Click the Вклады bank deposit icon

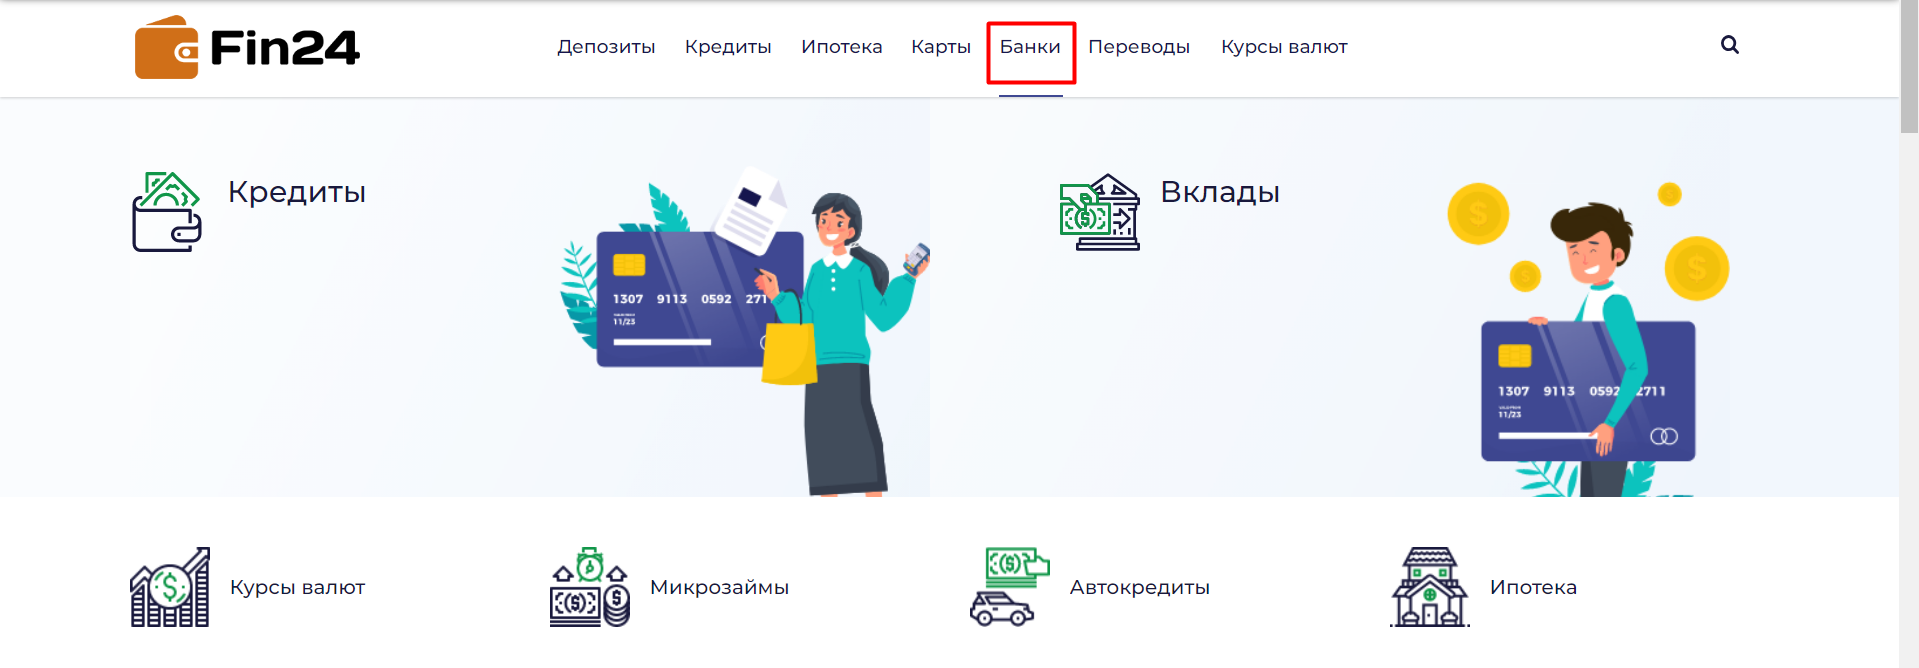[1100, 212]
